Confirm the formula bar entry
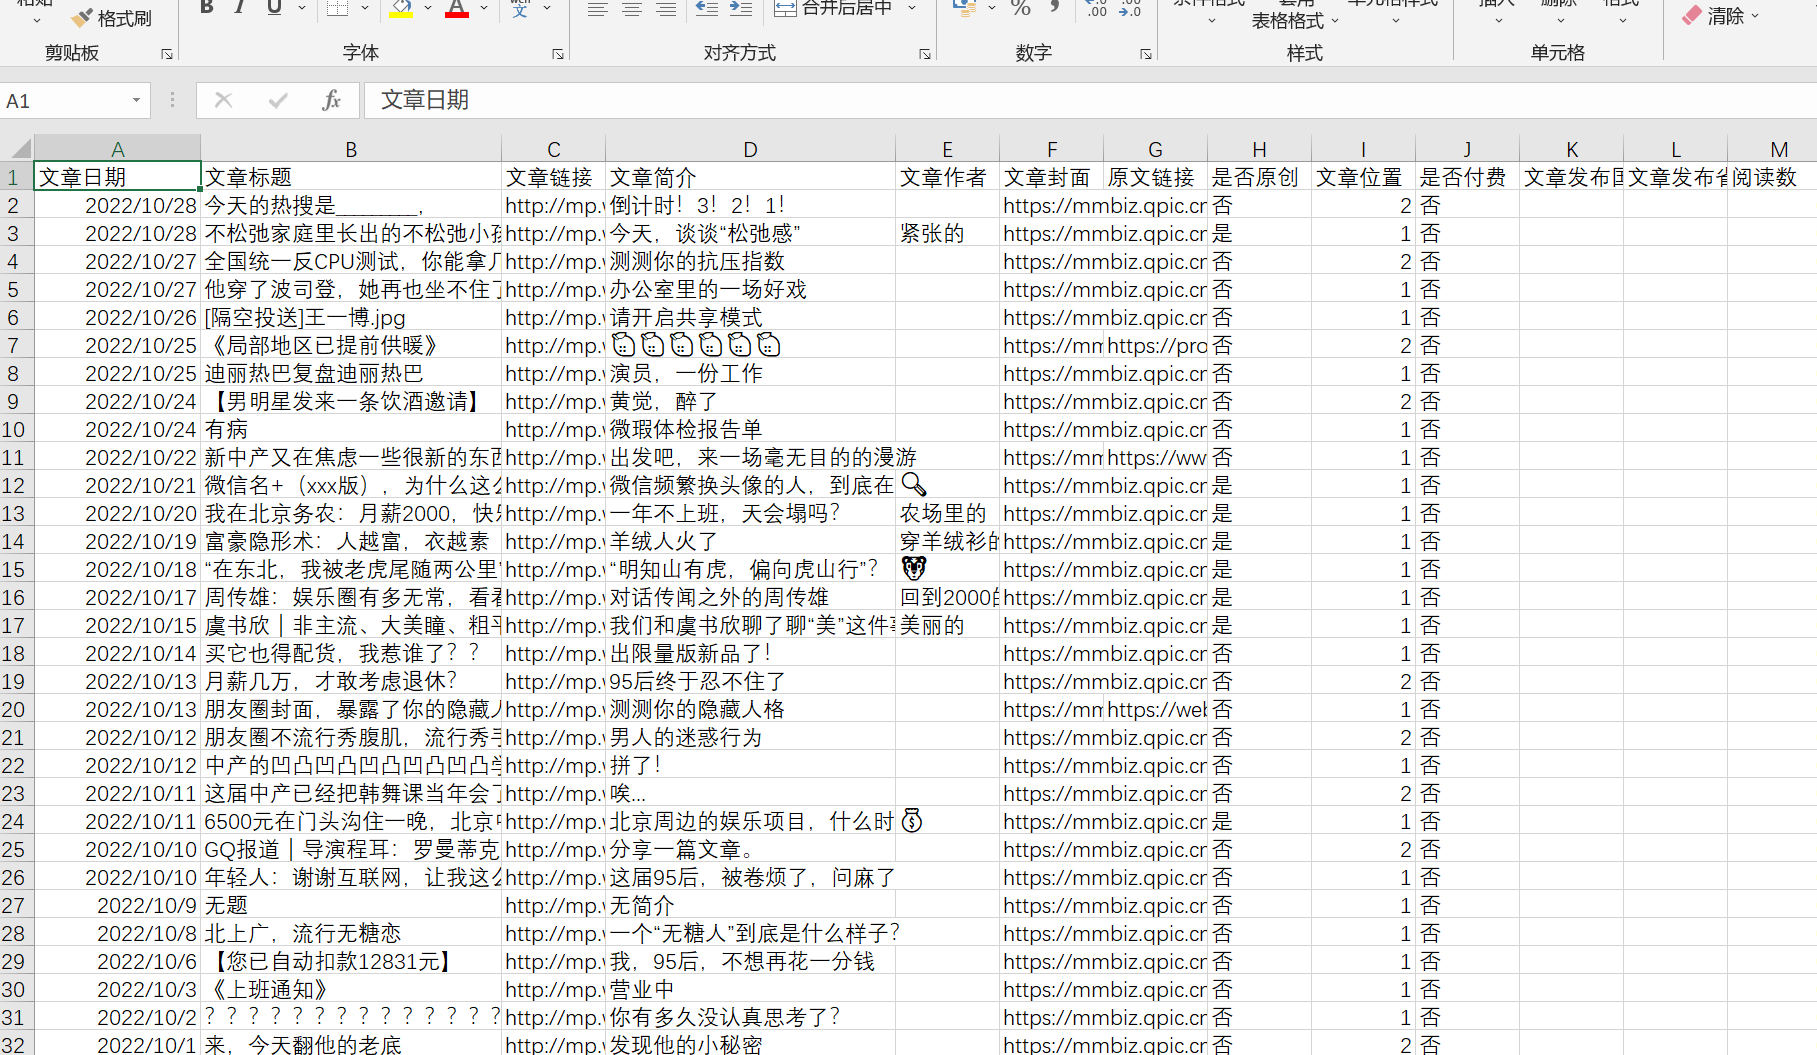Image resolution: width=1817 pixels, height=1055 pixels. pos(278,100)
